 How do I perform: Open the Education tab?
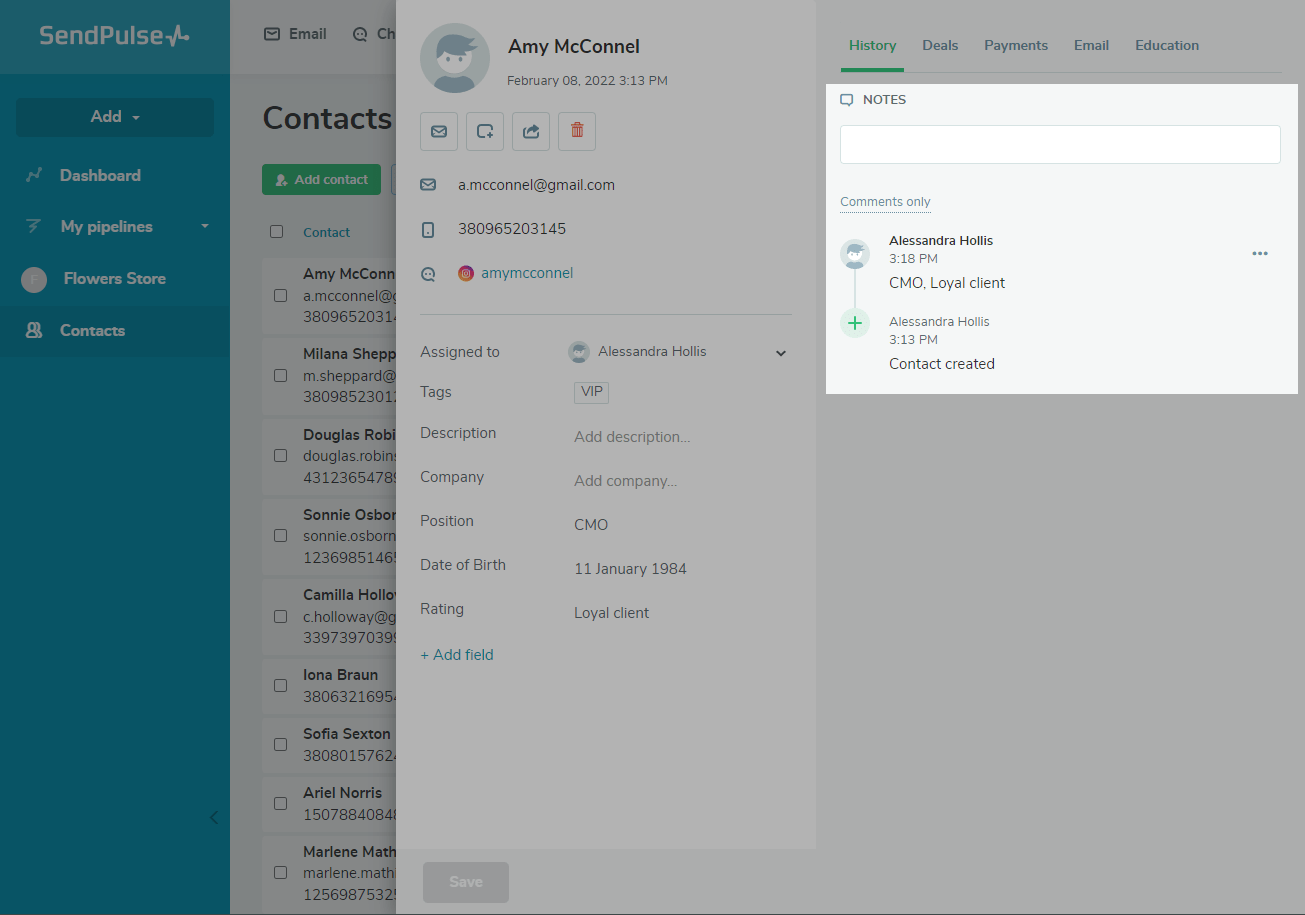(x=1167, y=46)
